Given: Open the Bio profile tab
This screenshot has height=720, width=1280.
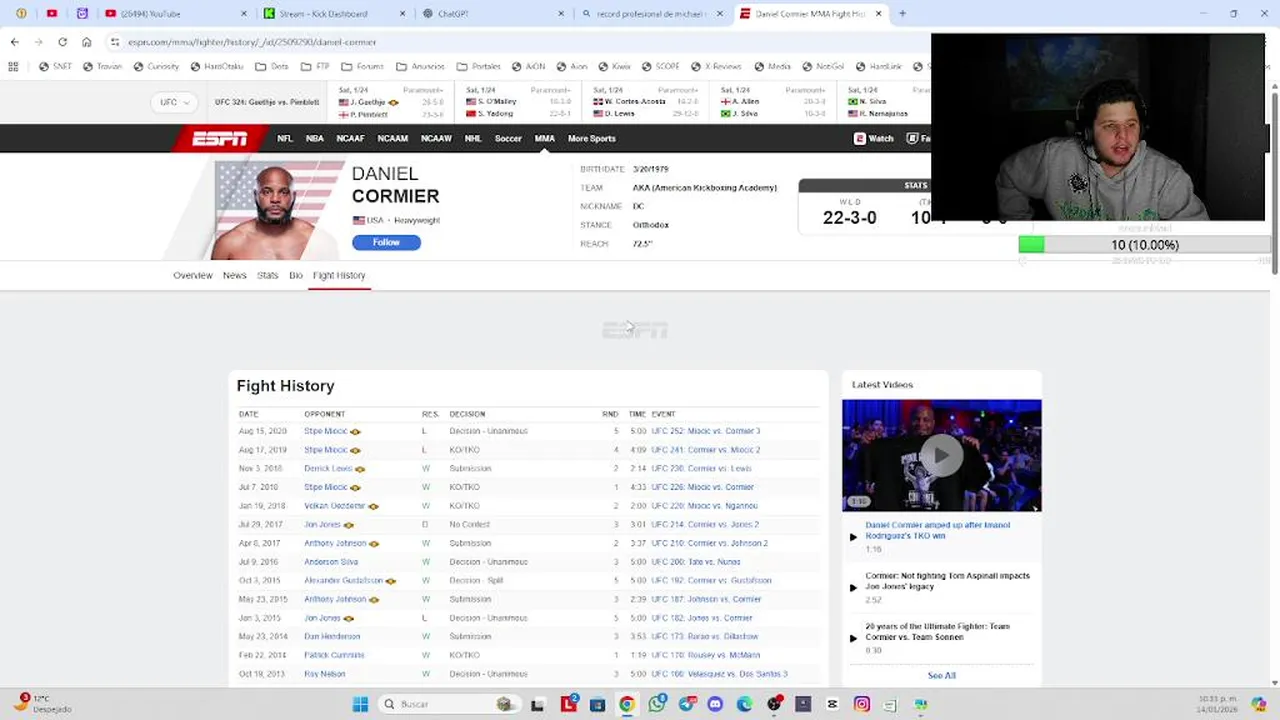Looking at the screenshot, I should coord(296,275).
